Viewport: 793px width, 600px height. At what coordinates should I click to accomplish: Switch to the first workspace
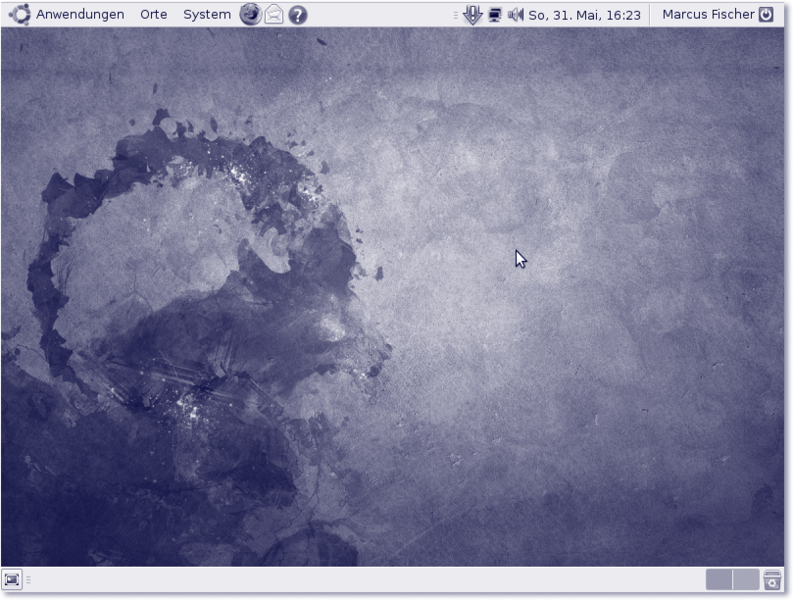(x=719, y=580)
